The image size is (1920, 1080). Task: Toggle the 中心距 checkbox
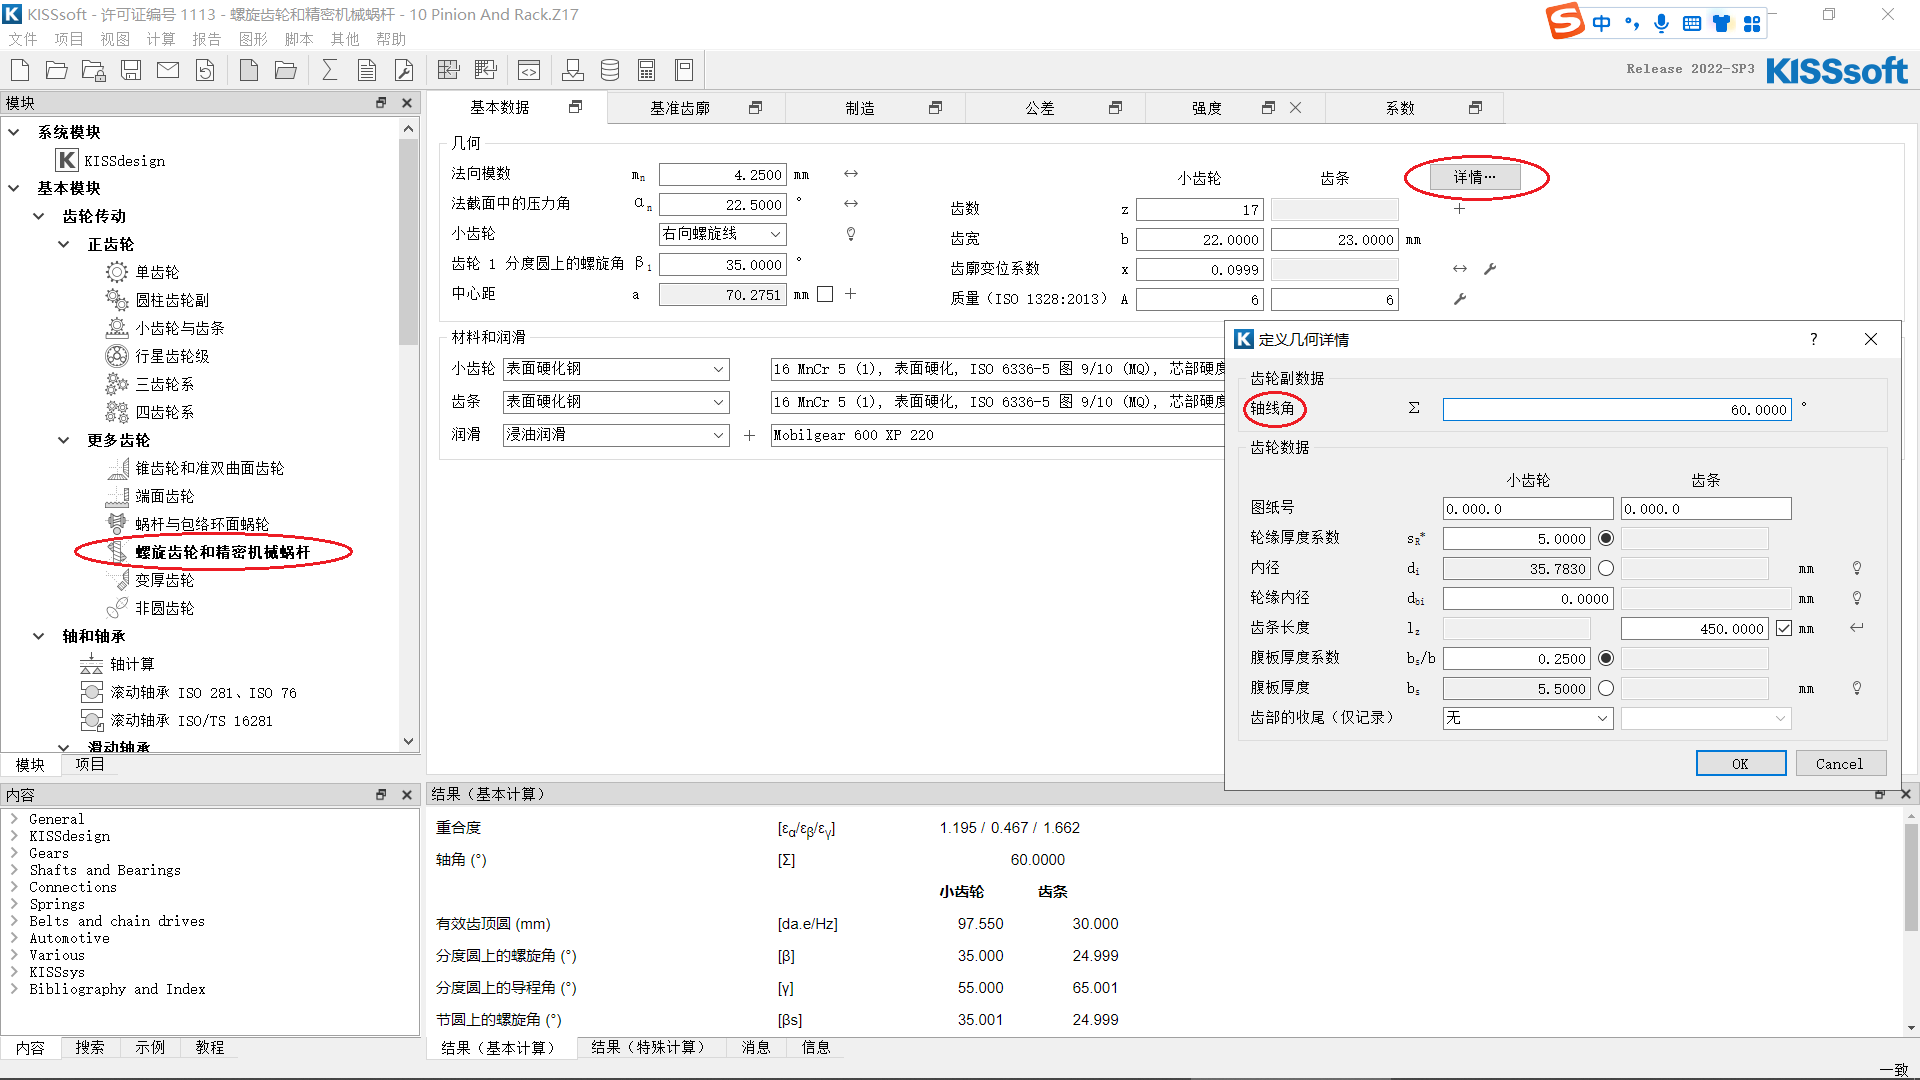825,294
